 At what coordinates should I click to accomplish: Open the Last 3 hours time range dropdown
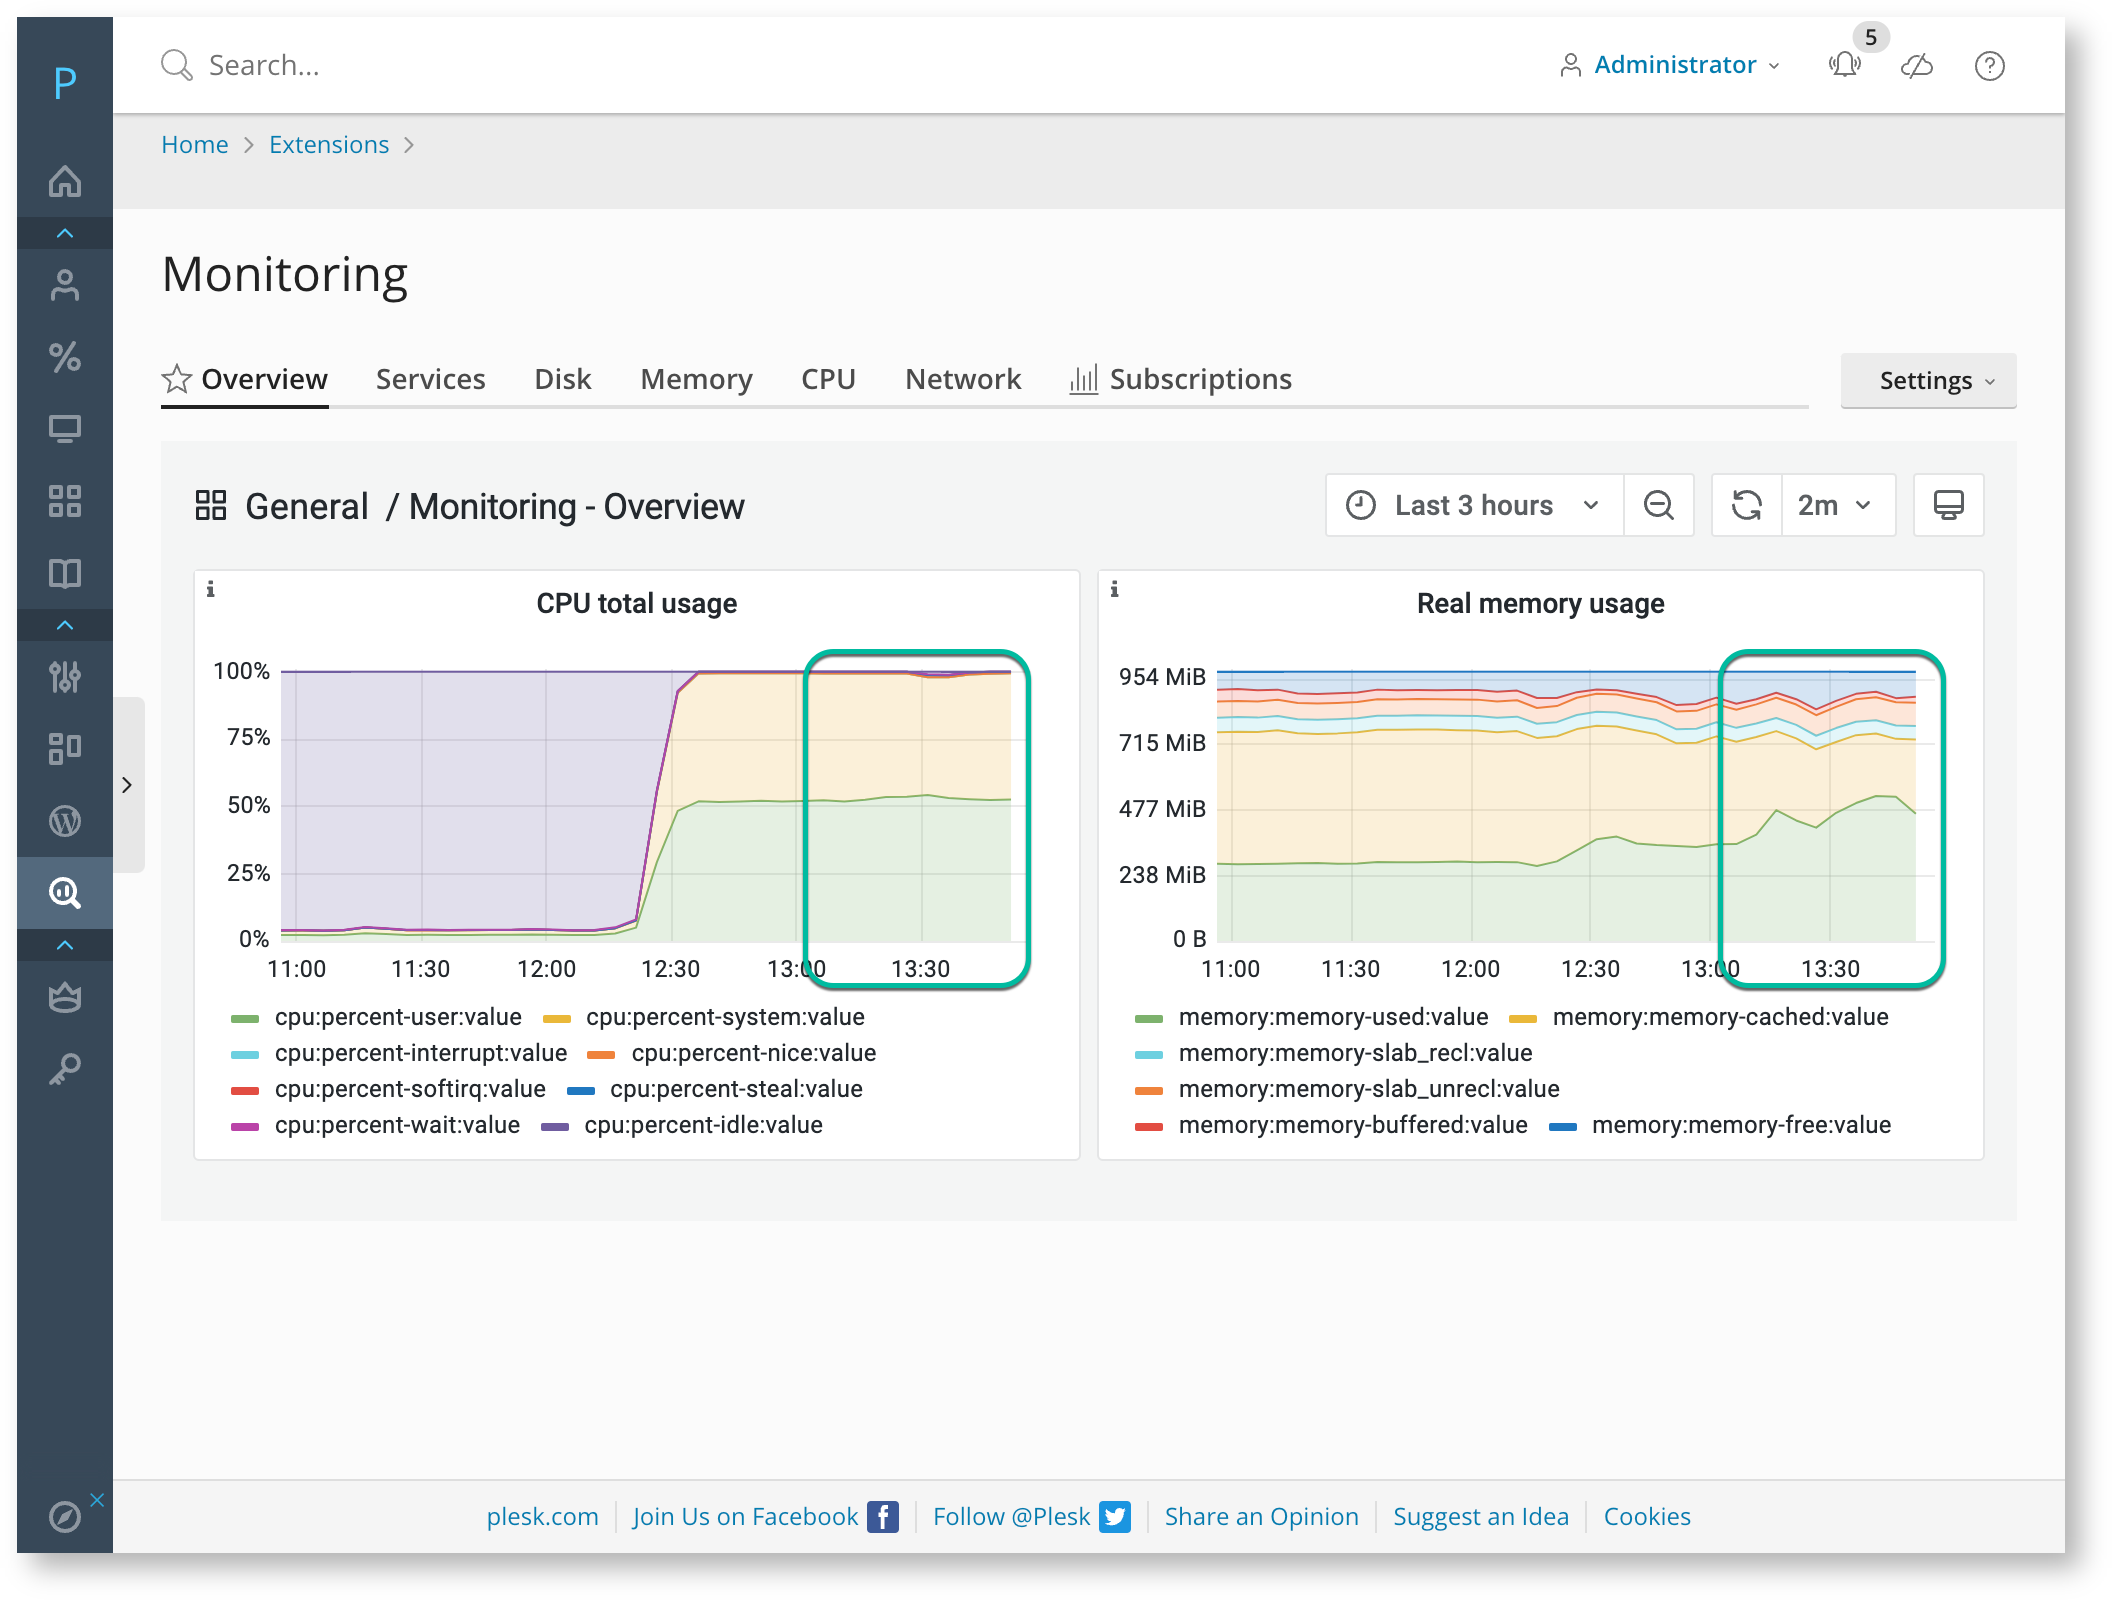coord(1474,505)
